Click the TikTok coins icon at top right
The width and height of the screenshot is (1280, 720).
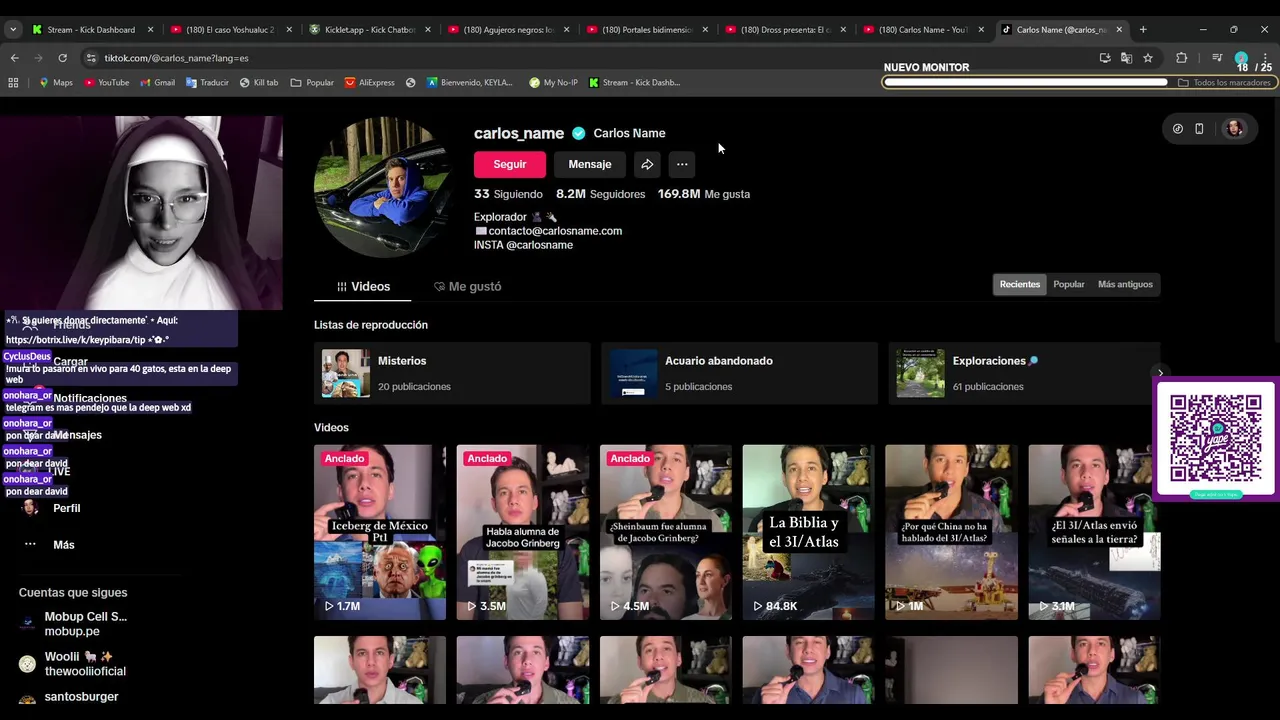point(1178,128)
